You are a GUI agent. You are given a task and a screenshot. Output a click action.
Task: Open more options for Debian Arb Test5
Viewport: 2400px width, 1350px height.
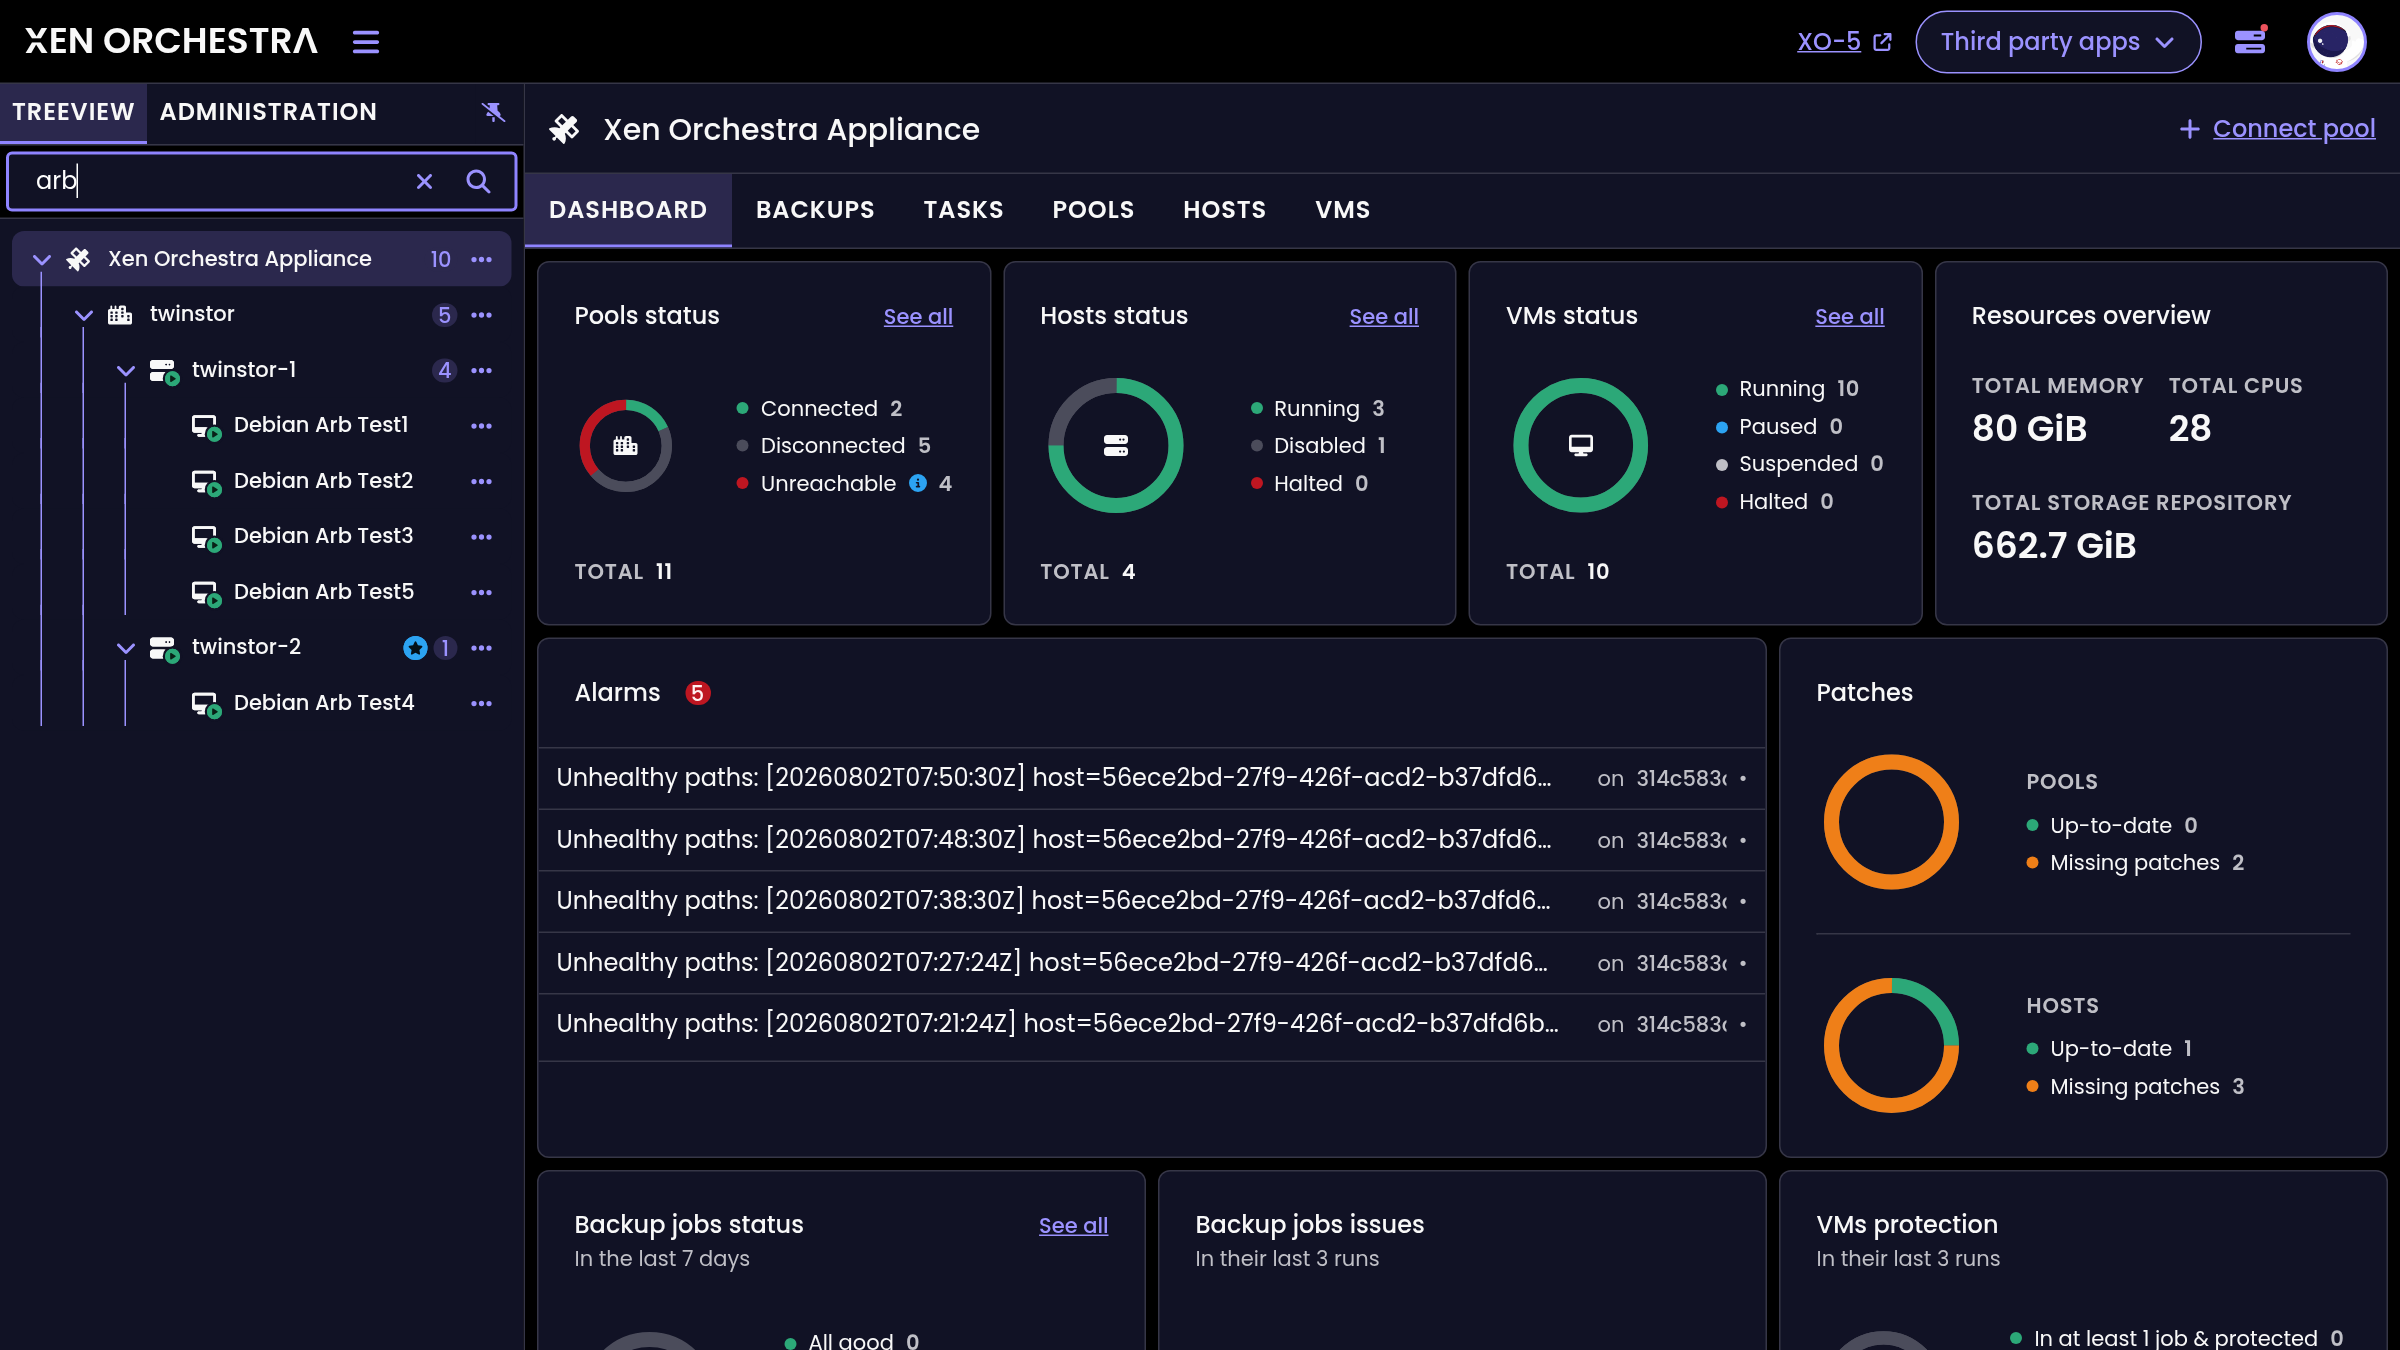[482, 592]
